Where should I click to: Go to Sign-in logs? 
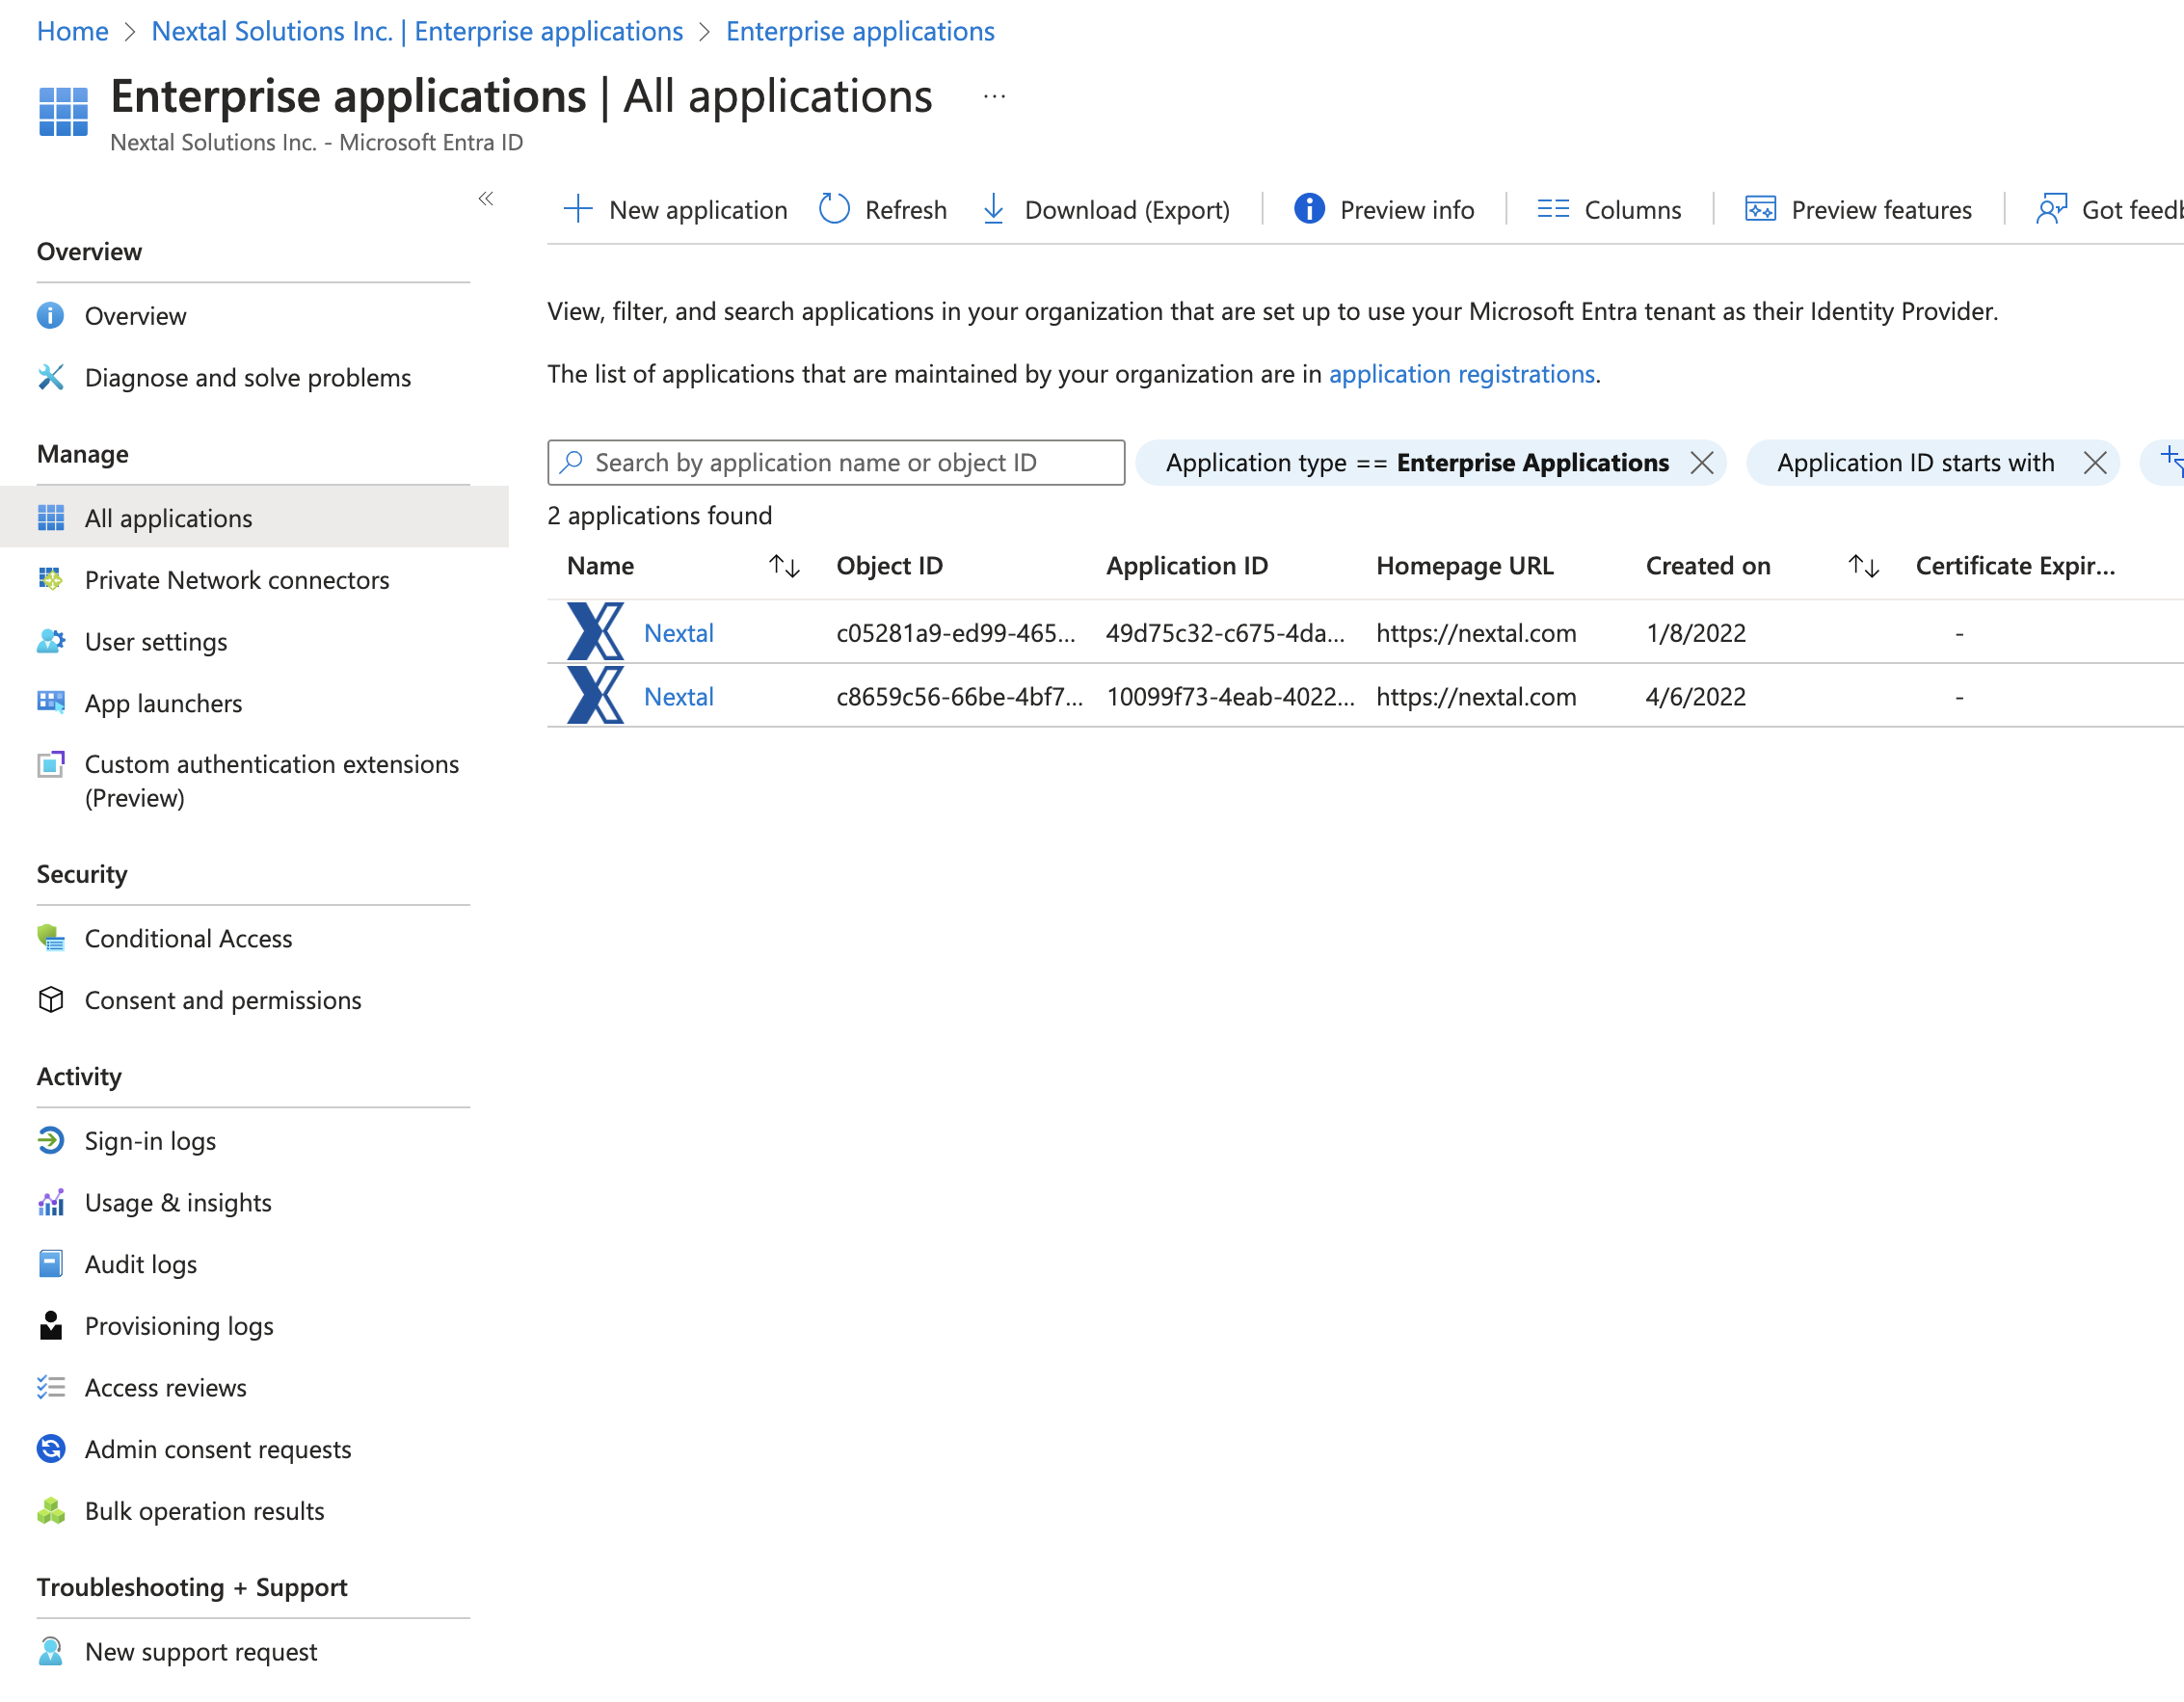pyautogui.click(x=150, y=1141)
